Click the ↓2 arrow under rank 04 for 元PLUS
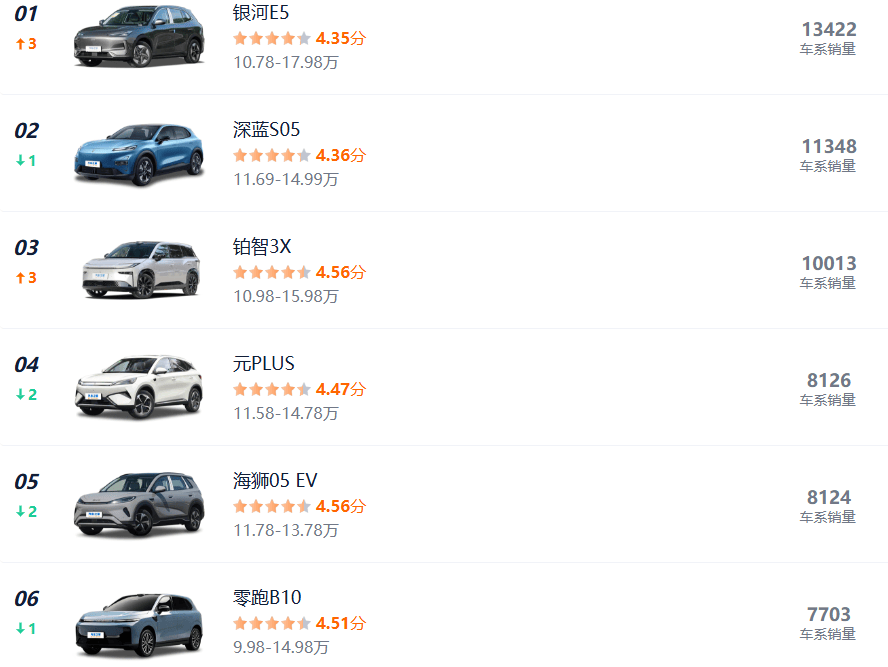This screenshot has width=888, height=667. [x=25, y=394]
